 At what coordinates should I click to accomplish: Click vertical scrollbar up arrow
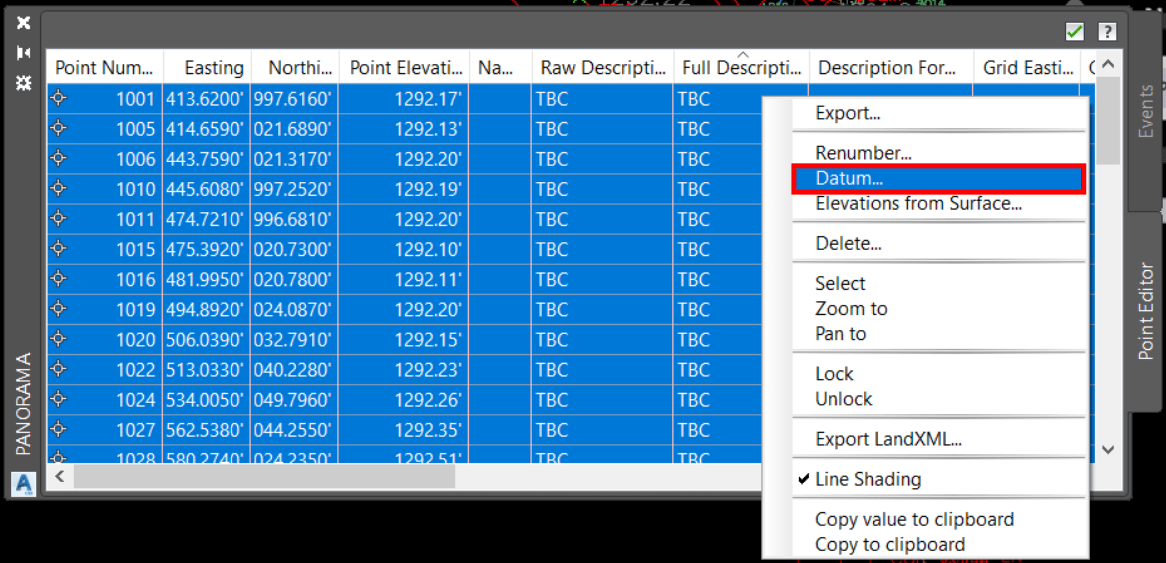pyautogui.click(x=1108, y=65)
